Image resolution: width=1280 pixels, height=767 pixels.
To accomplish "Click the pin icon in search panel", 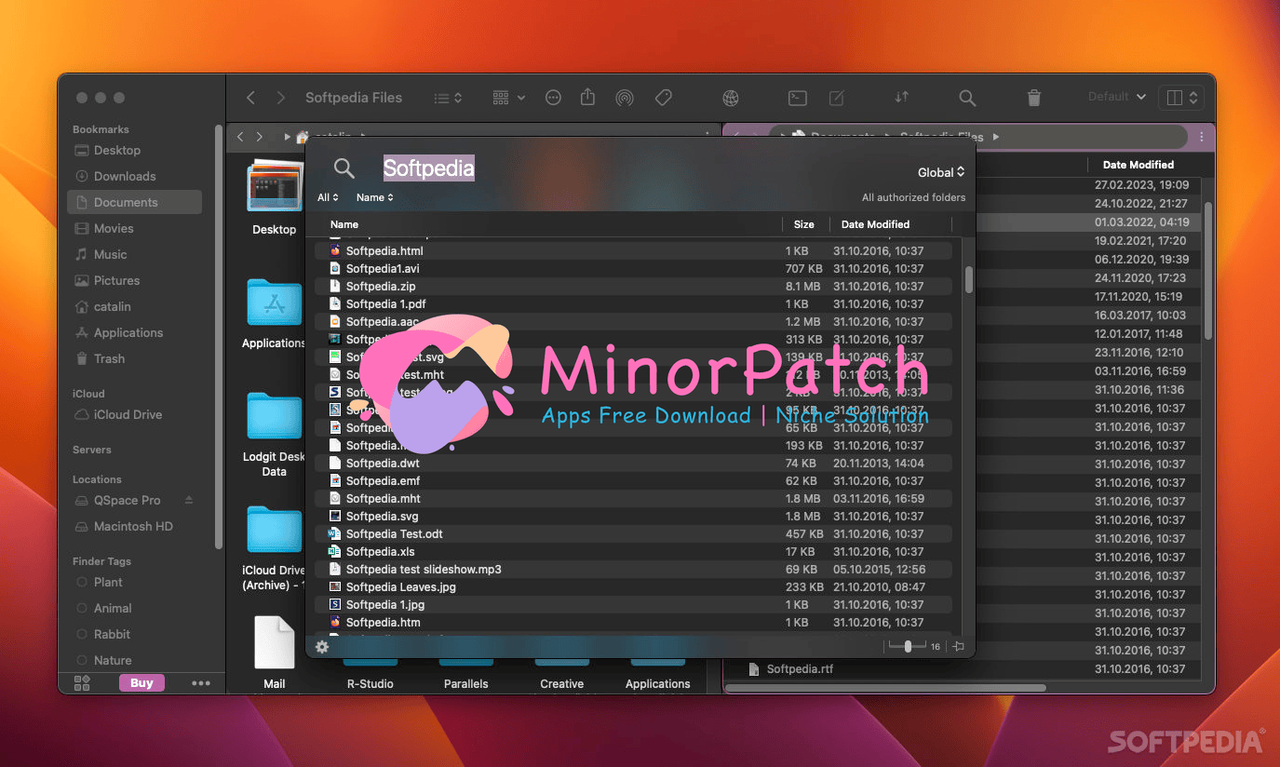I will click(x=958, y=647).
